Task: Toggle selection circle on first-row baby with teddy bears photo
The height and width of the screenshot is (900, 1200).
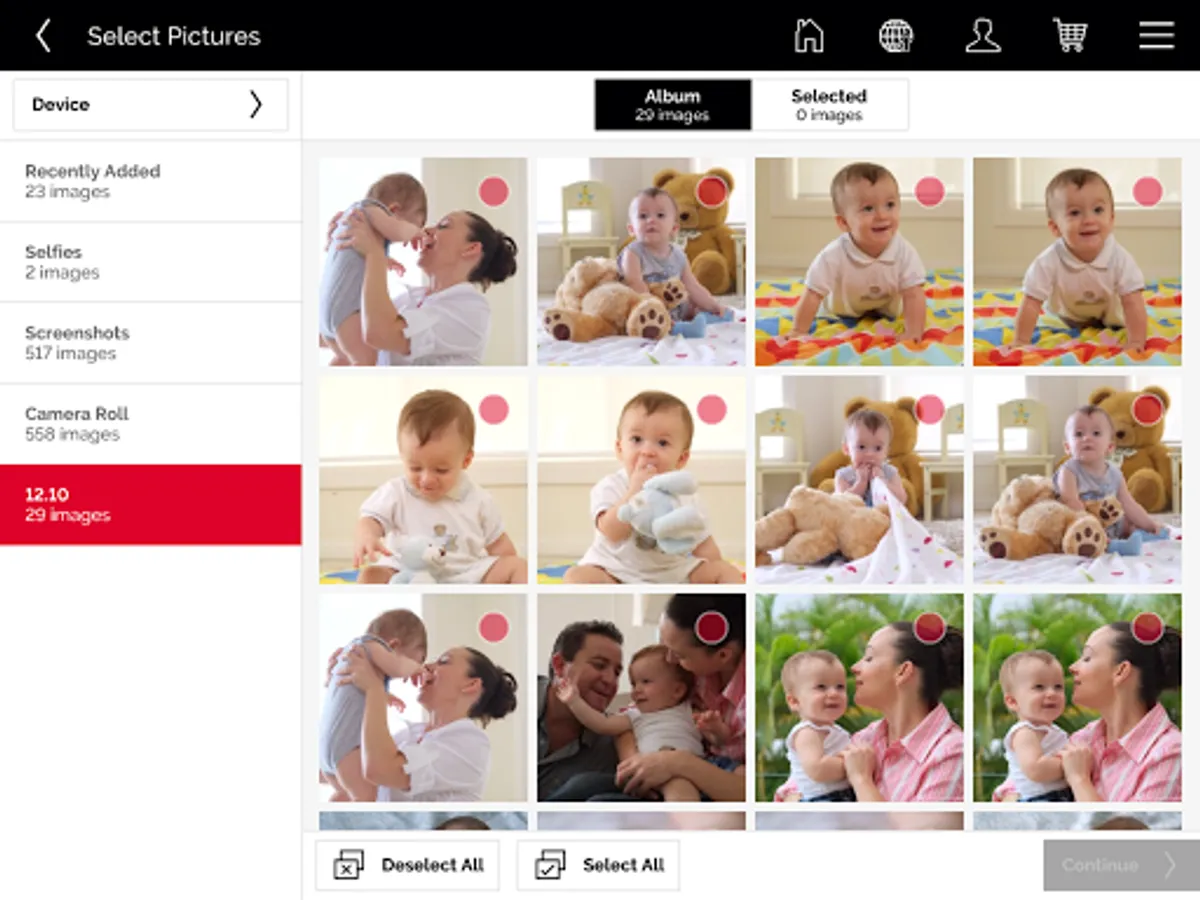Action: tap(711, 191)
